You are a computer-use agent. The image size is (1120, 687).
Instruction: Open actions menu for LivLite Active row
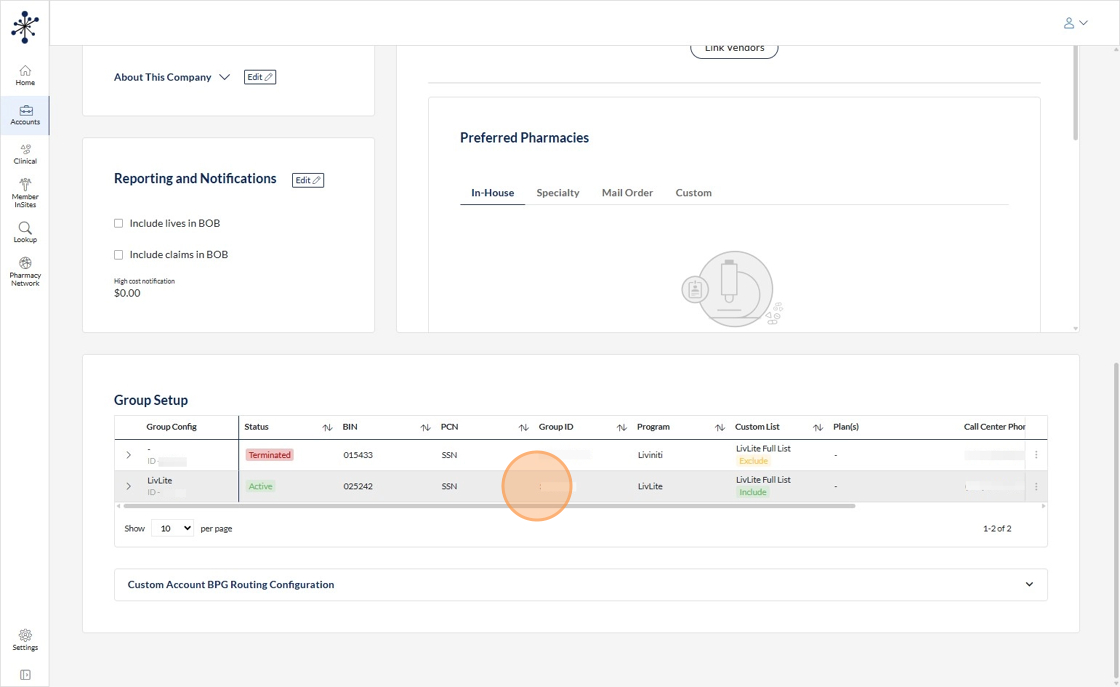pos(1036,486)
